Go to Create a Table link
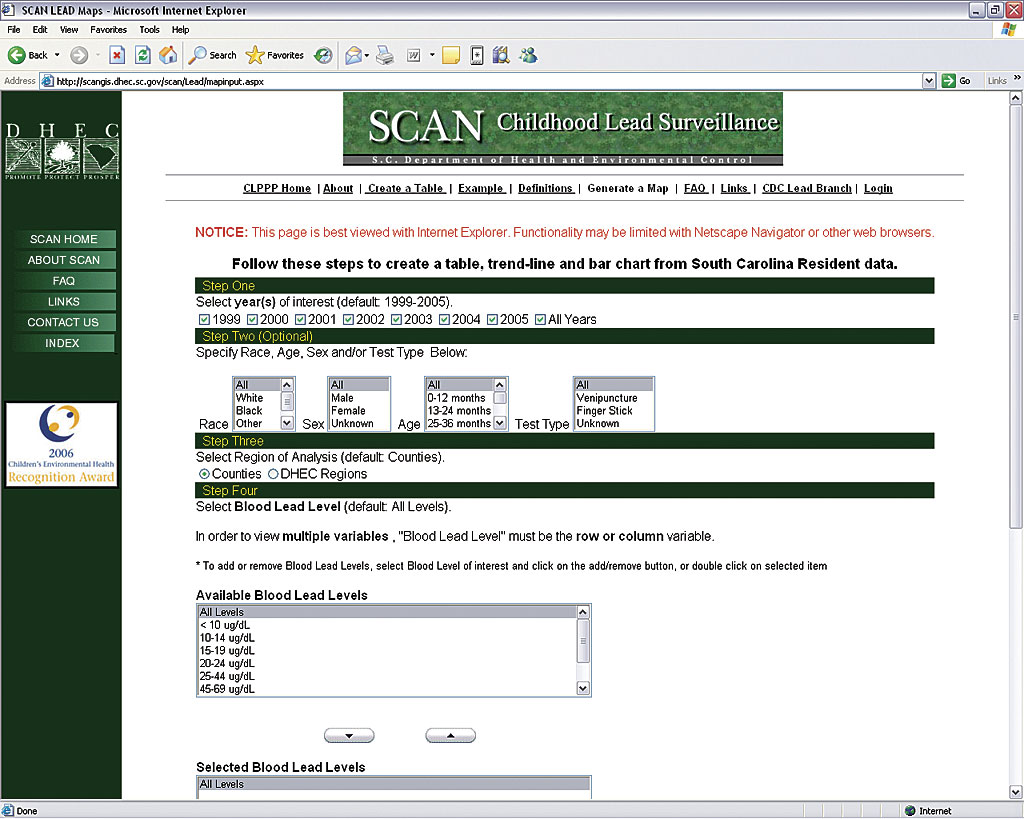Screen dimensions: 1024x819 (406, 189)
